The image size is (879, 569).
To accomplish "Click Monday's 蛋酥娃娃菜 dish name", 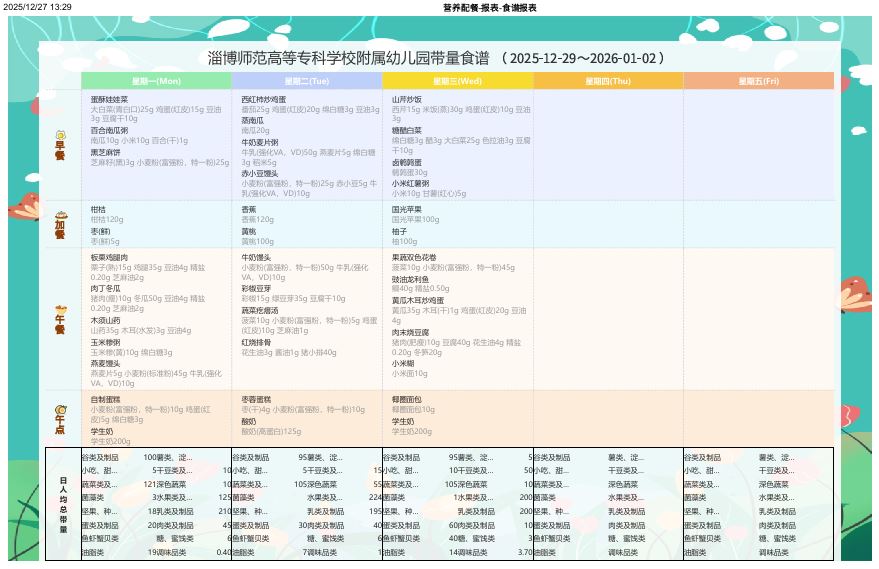I will pyautogui.click(x=109, y=100).
